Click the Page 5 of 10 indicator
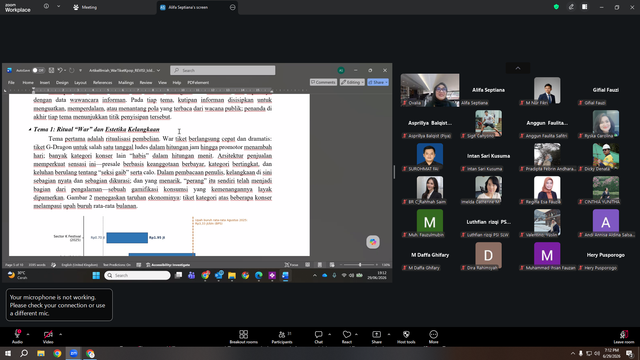This screenshot has height=360, width=640. click(14, 265)
